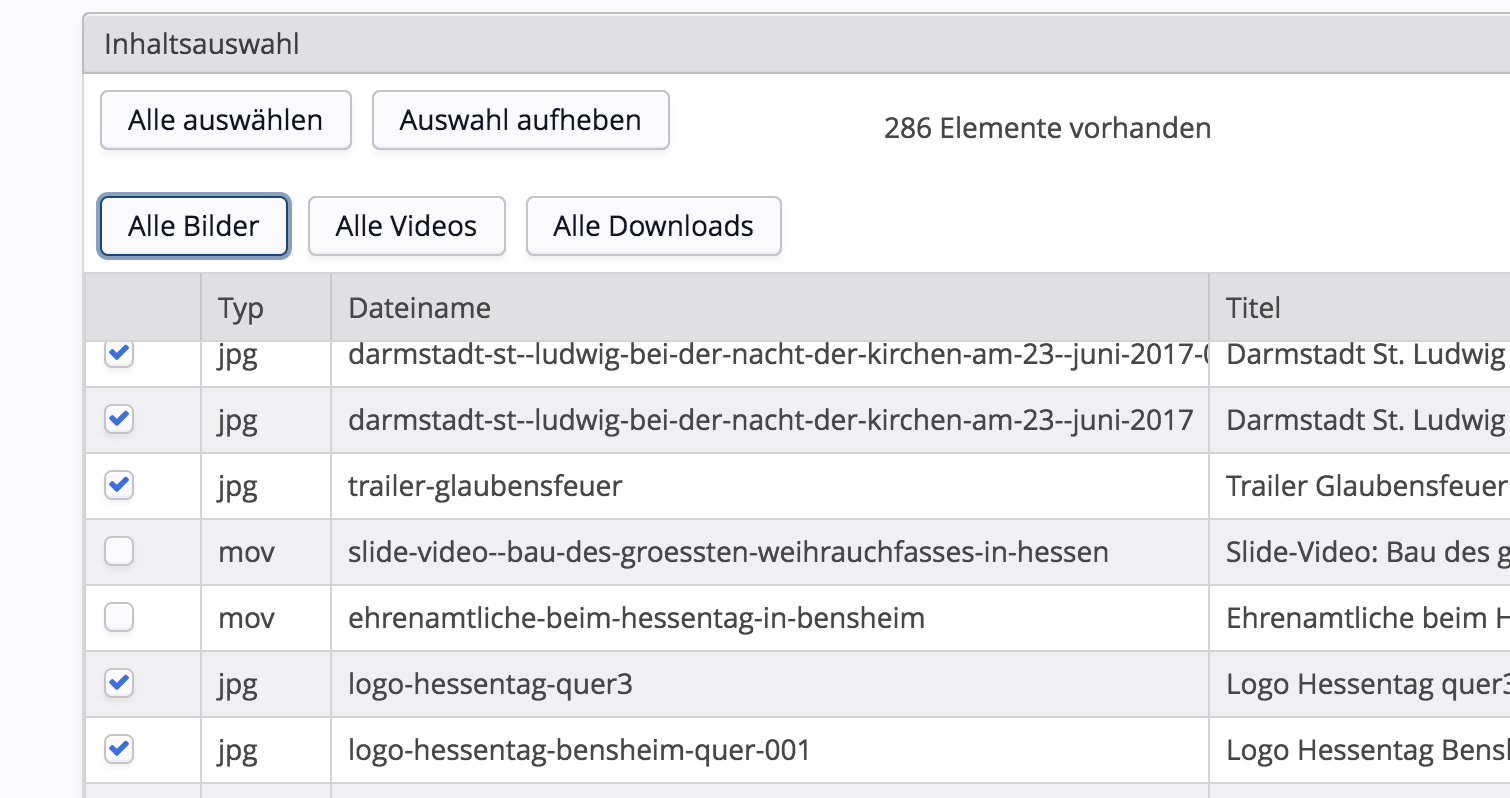Check the ehrenamtliche-beim-hessentag-in-bensheim checkbox
1510x798 pixels.
point(118,617)
